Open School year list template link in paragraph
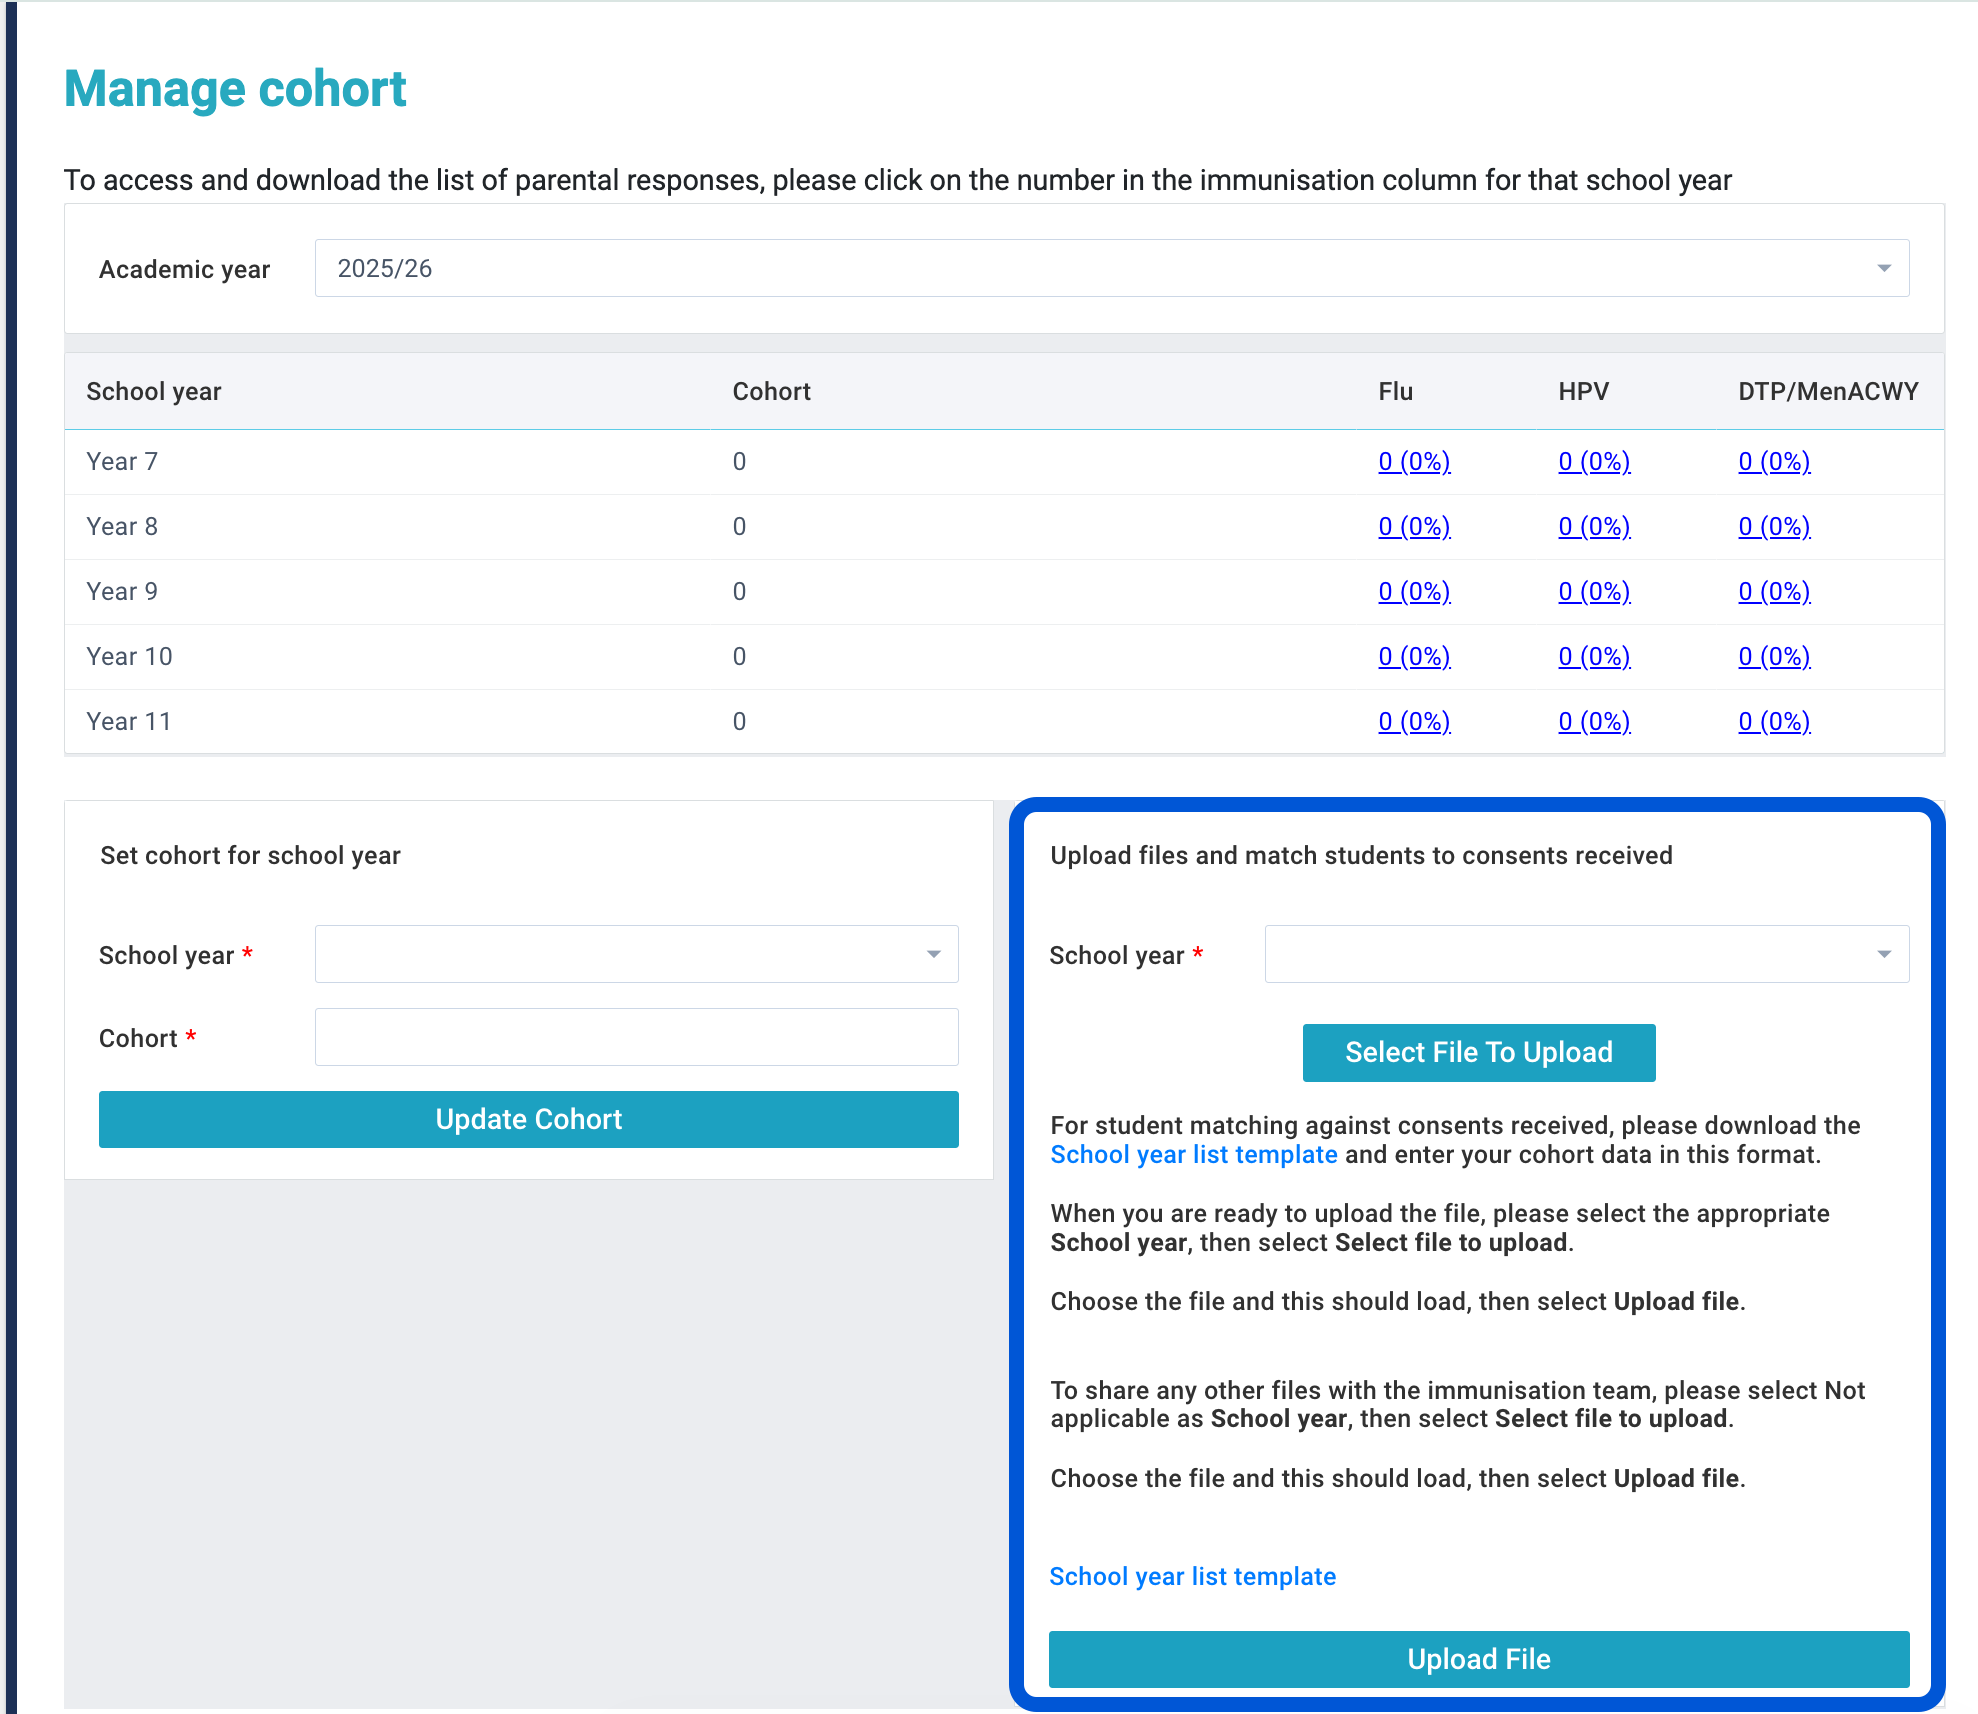The height and width of the screenshot is (1714, 1978). click(x=1193, y=1154)
